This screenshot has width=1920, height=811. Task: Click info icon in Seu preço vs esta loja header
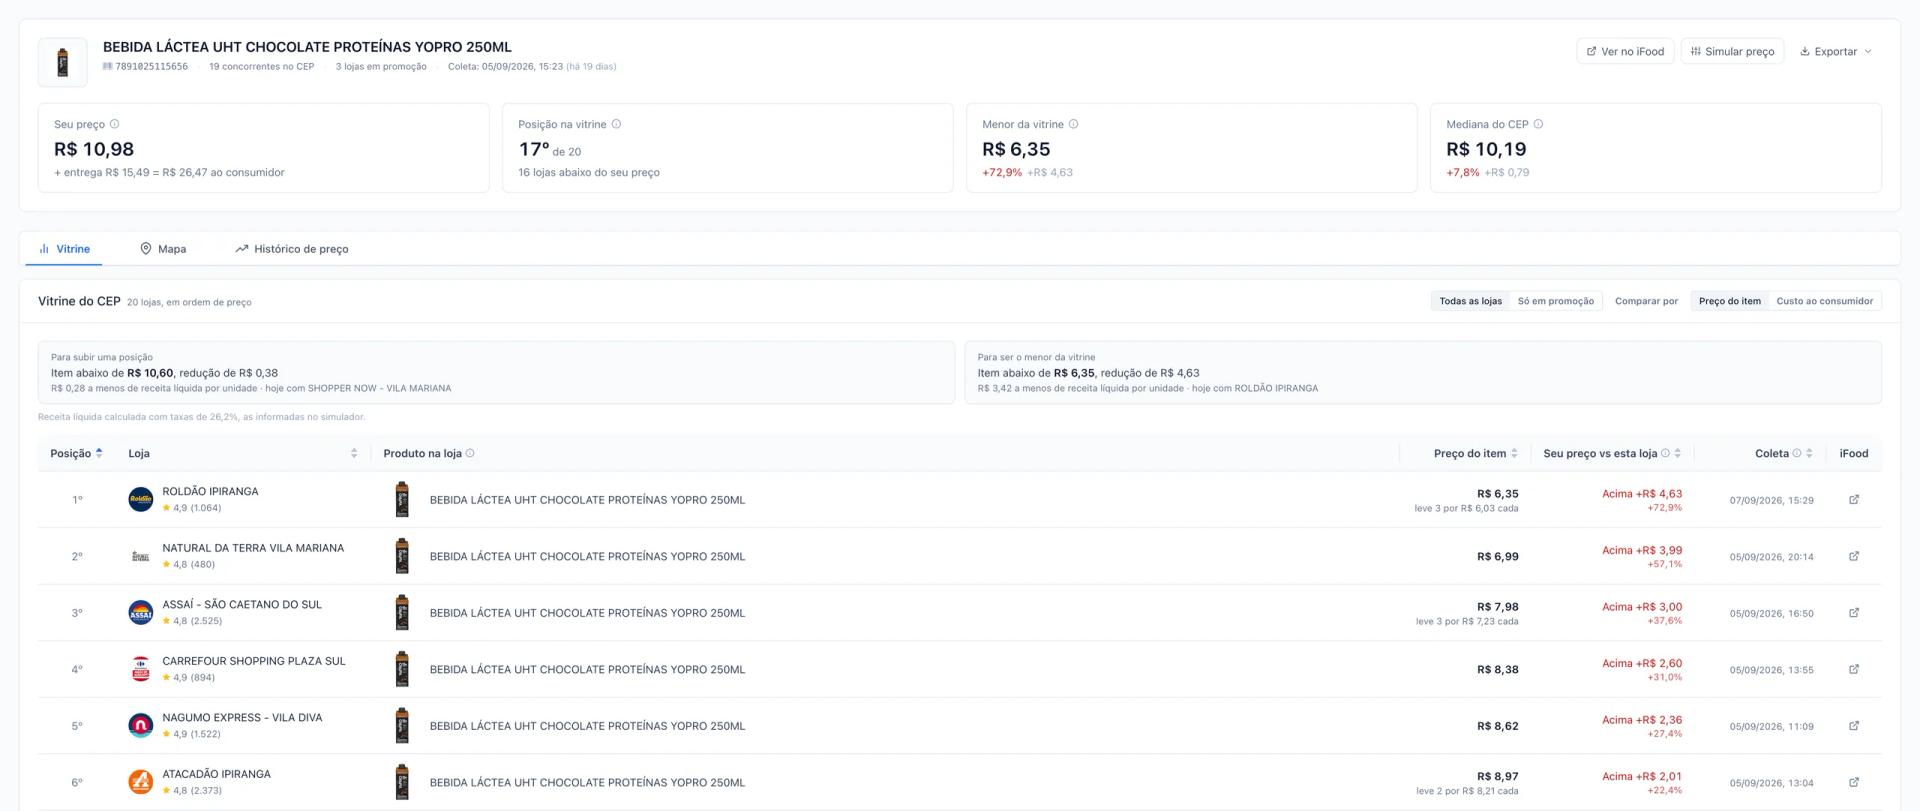1665,453
